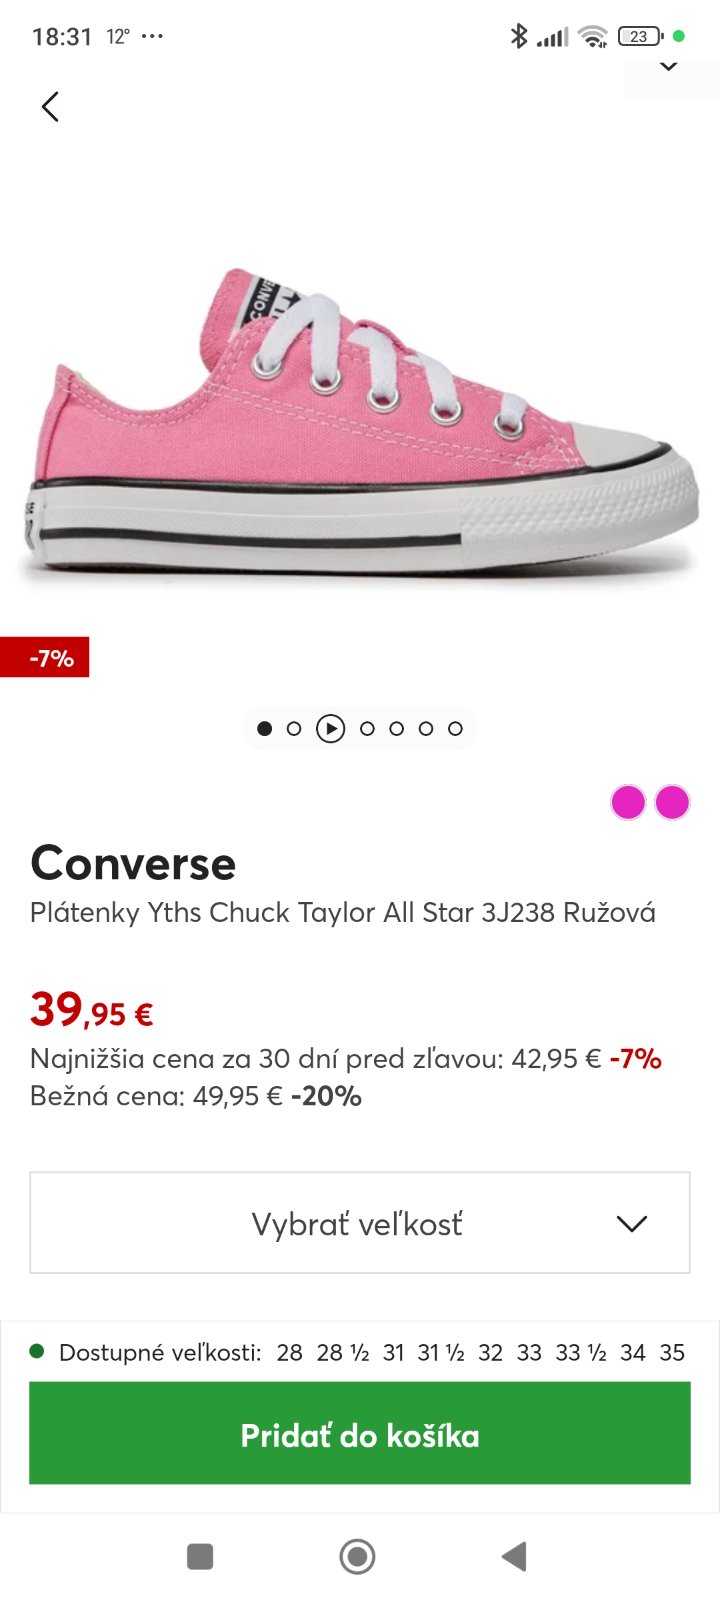The image size is (720, 1600).
Task: Play the product video in carousel
Action: pos(330,729)
